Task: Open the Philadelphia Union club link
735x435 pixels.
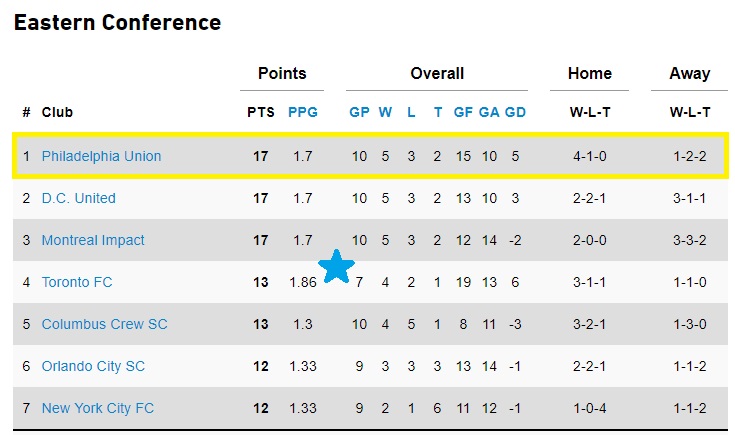Action: coord(101,156)
